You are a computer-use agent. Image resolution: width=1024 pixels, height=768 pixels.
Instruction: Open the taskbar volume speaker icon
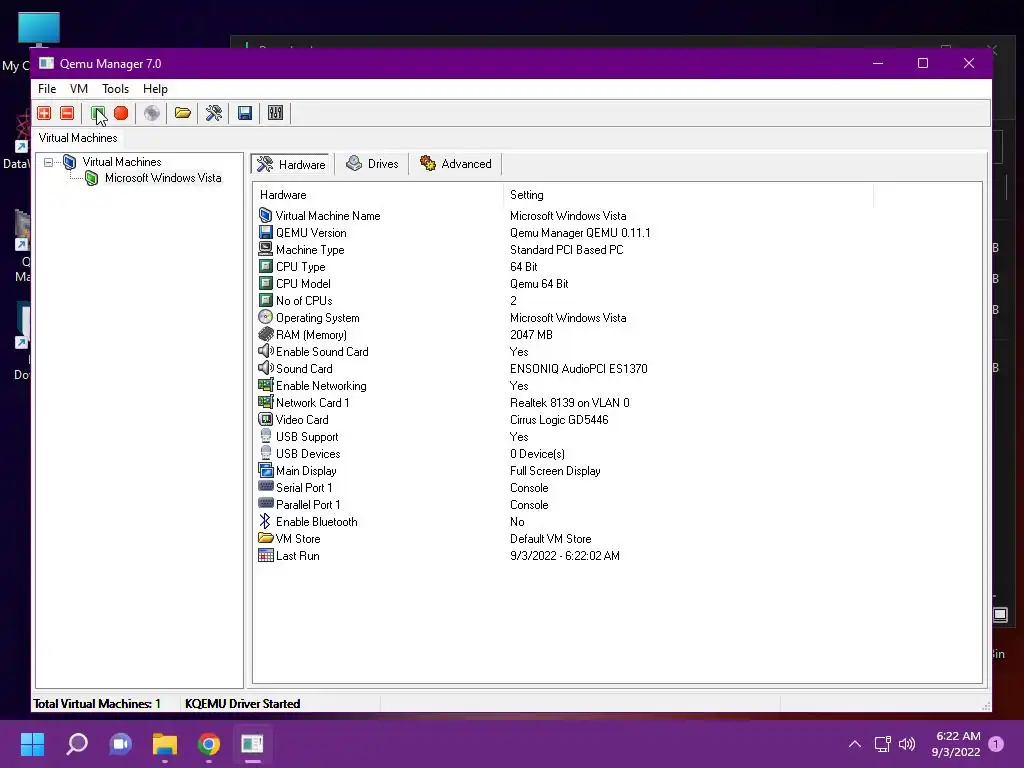coord(907,744)
